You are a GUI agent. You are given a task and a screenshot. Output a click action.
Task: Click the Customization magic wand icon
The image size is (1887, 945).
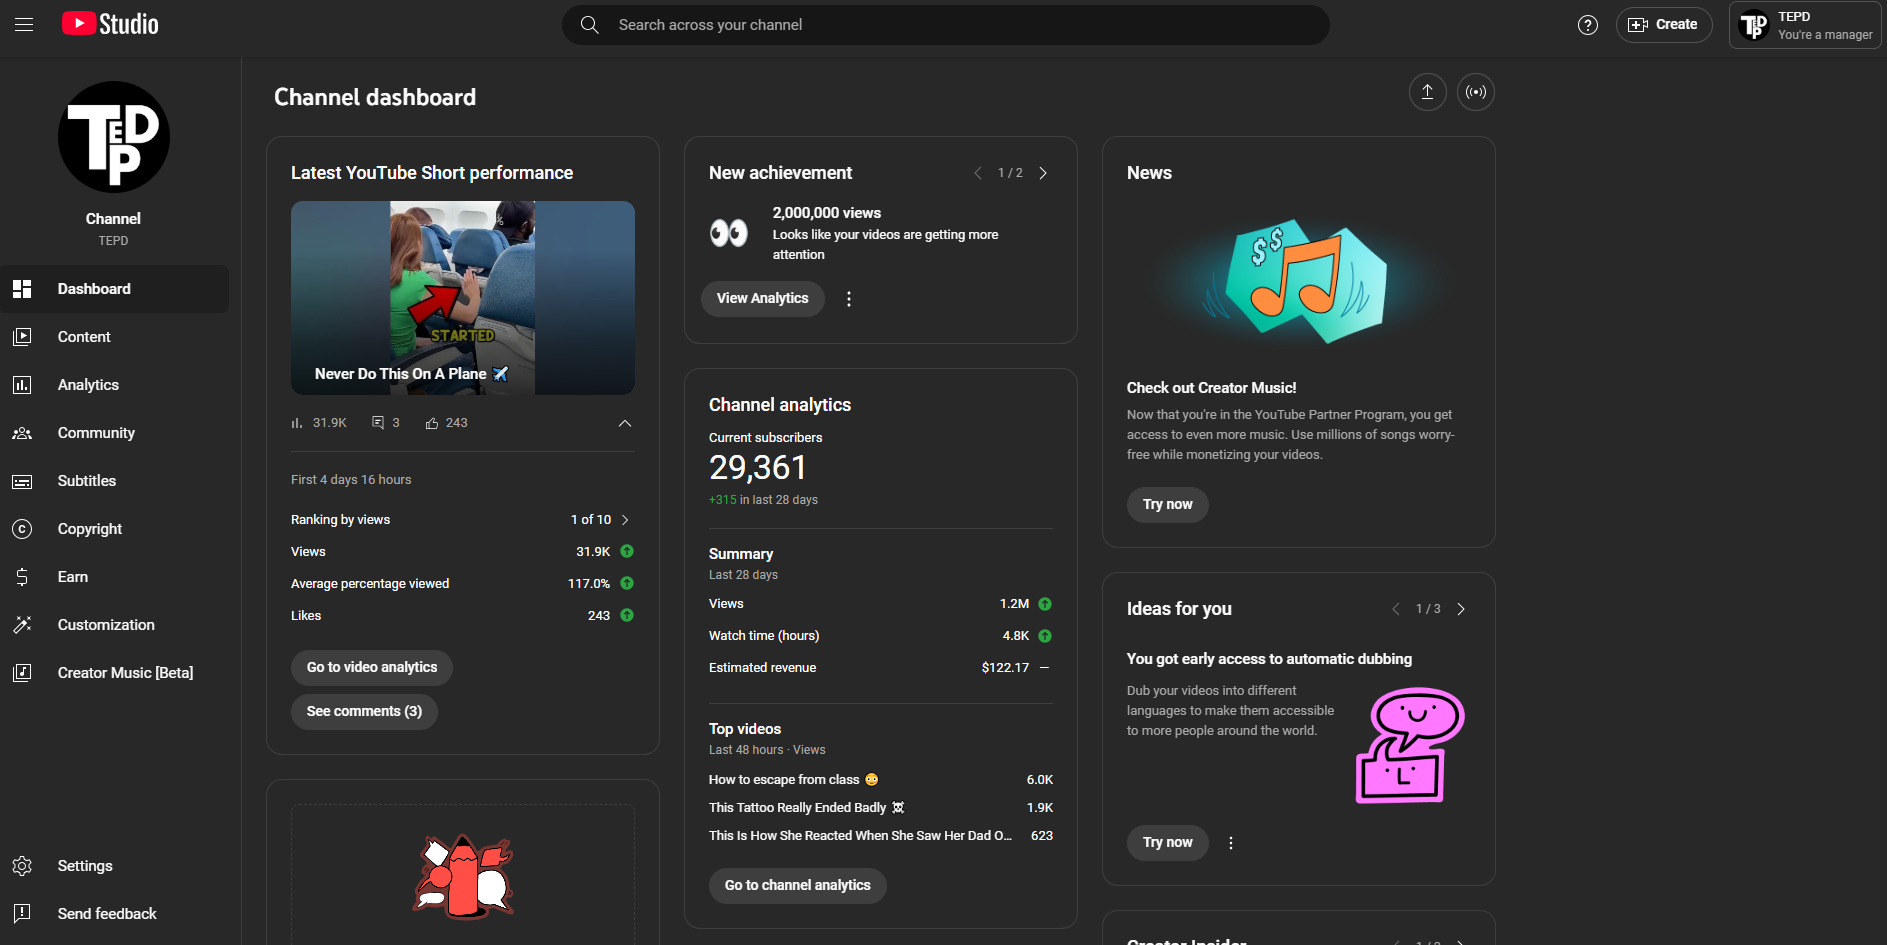pos(22,625)
